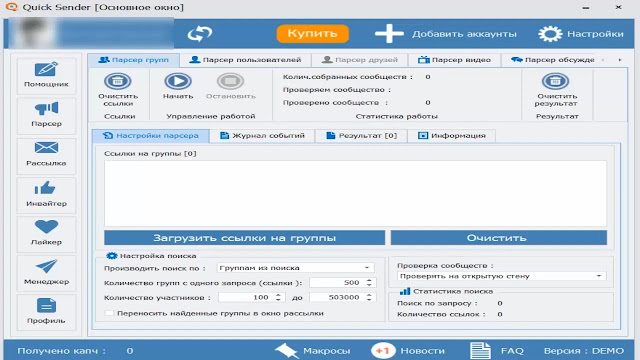Click the Новости label in status bar

pyautogui.click(x=422, y=351)
